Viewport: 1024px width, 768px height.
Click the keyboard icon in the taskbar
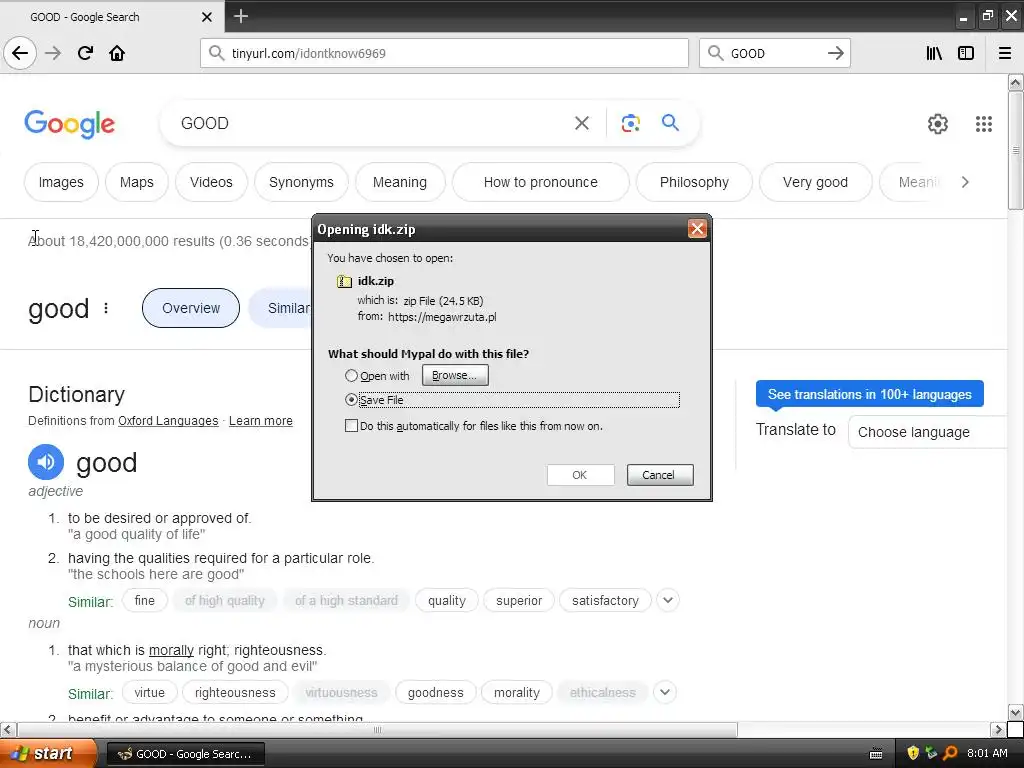point(876,754)
